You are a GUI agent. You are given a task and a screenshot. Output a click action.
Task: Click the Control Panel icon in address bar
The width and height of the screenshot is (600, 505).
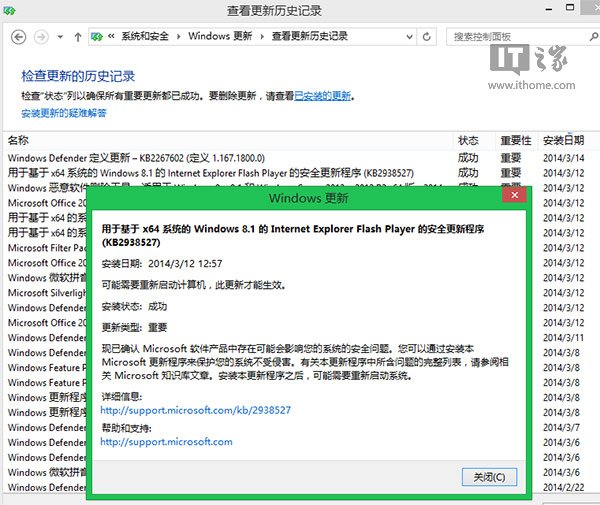coord(97,37)
